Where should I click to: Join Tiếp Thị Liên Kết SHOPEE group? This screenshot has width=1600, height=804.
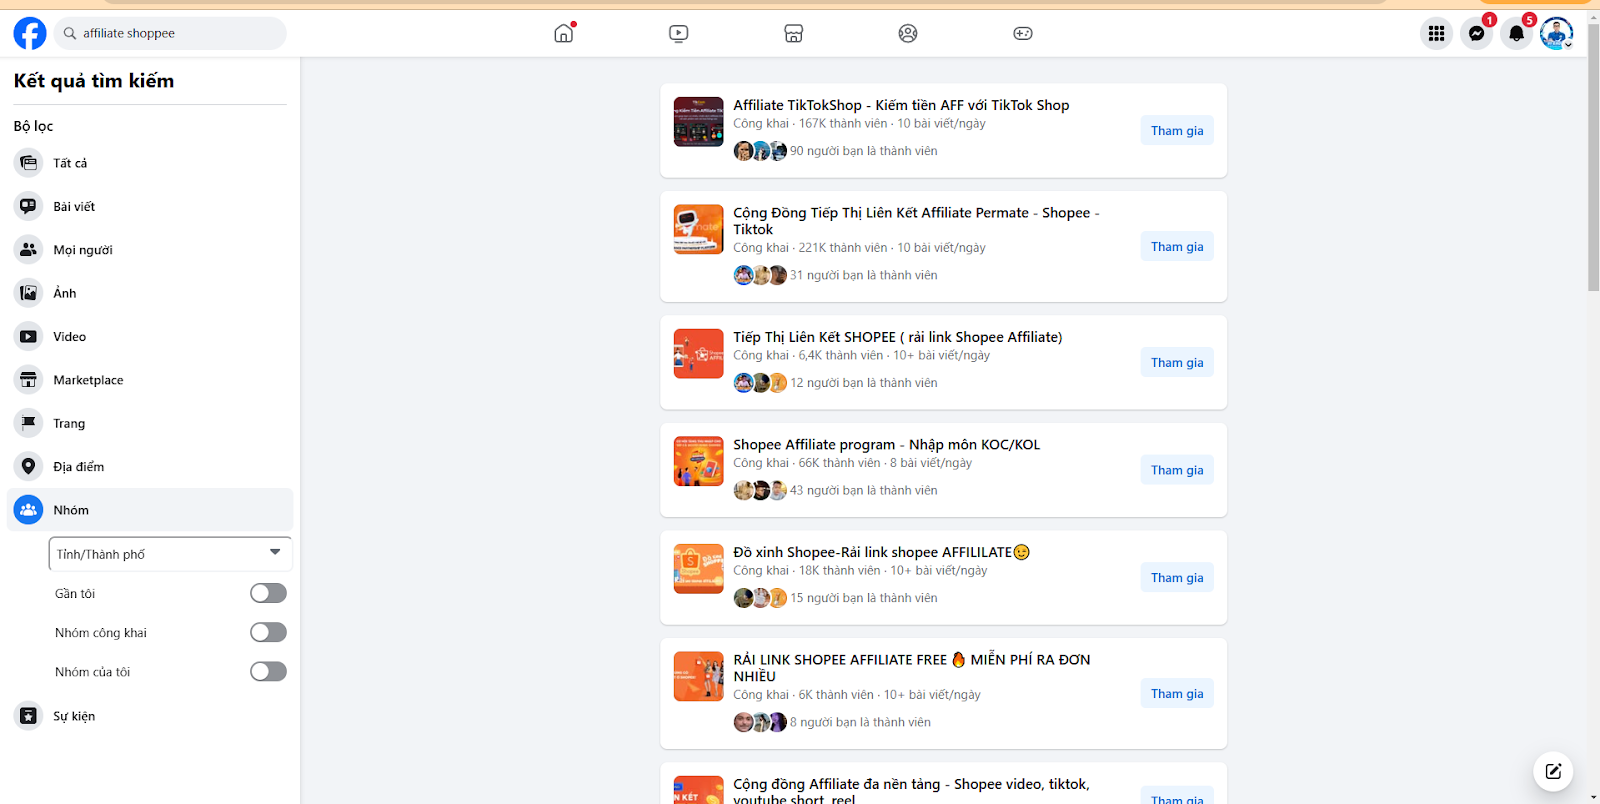point(1177,363)
